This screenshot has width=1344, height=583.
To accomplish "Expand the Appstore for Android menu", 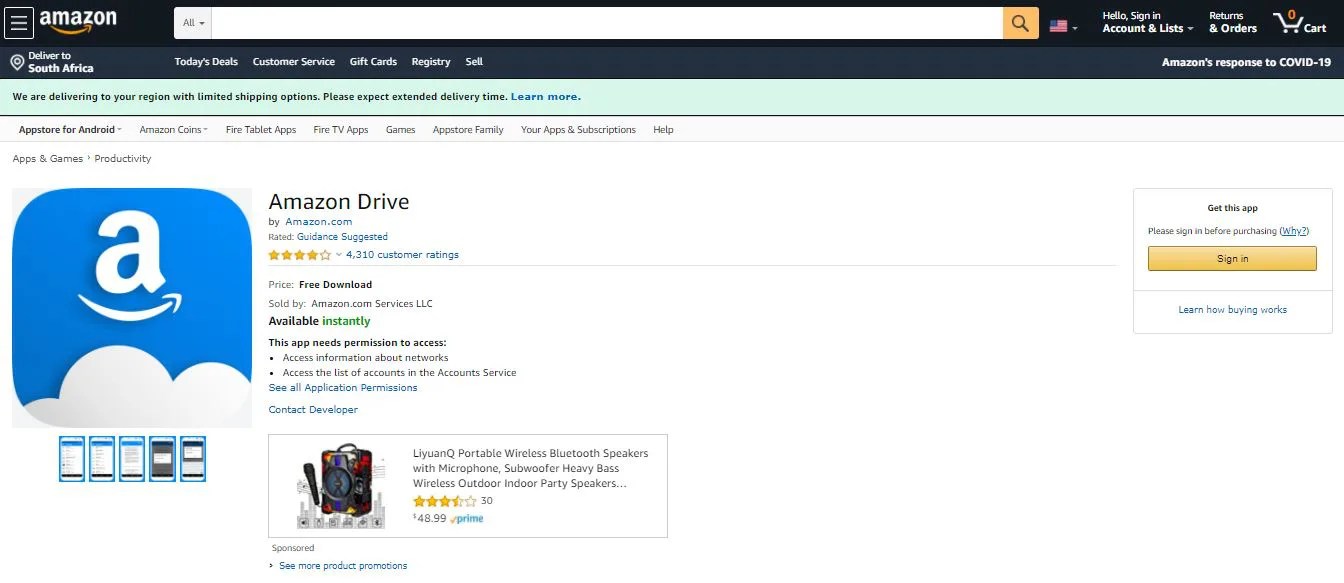I will pyautogui.click(x=68, y=129).
